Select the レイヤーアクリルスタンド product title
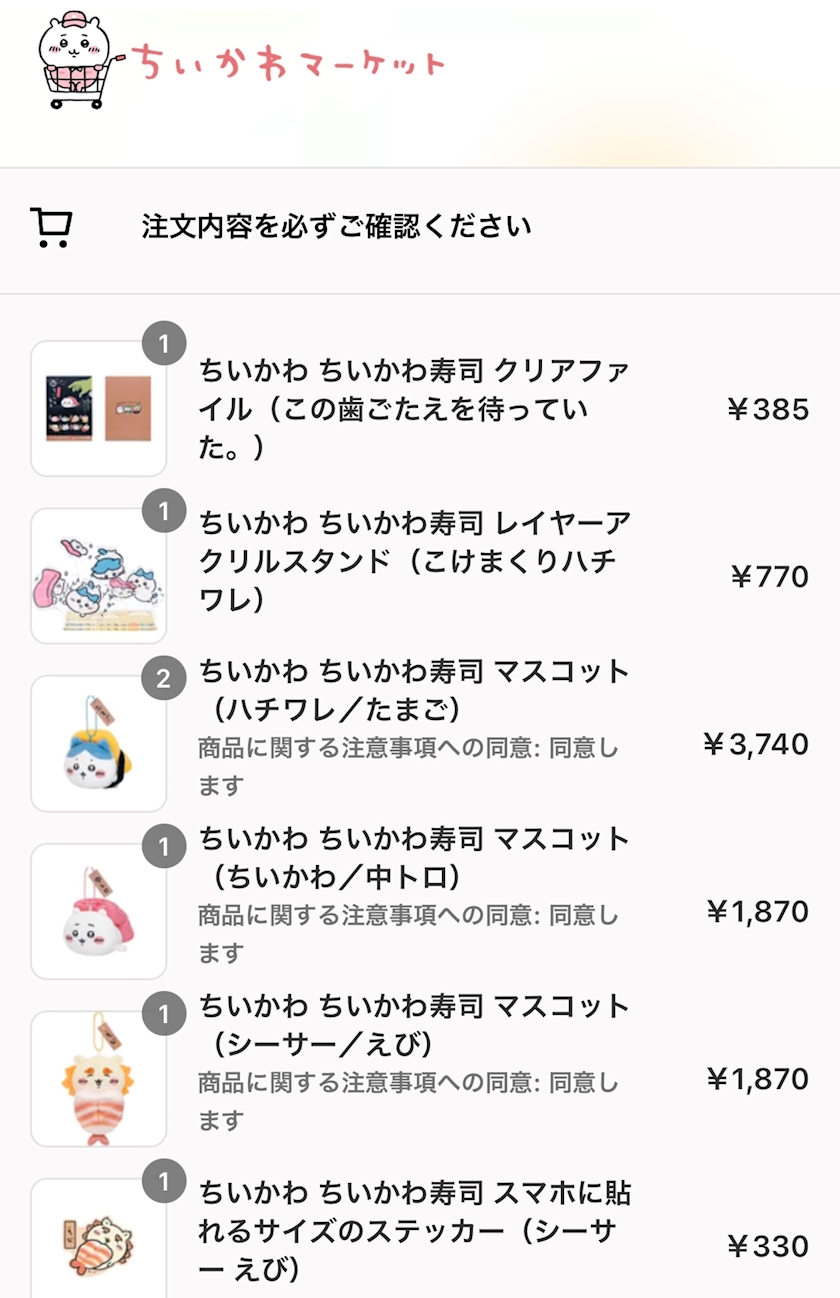Viewport: 840px width, 1298px height. point(413,561)
